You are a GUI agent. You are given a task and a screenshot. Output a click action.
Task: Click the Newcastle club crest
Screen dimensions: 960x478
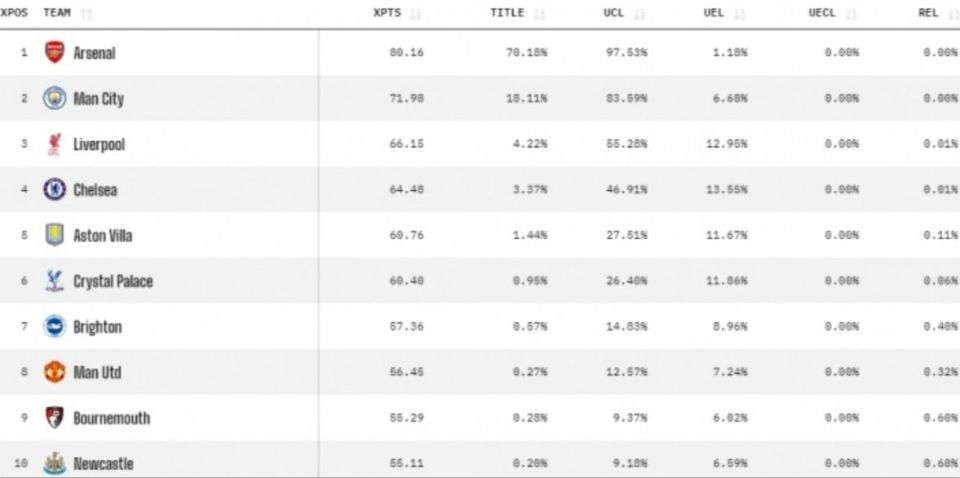[x=54, y=462]
